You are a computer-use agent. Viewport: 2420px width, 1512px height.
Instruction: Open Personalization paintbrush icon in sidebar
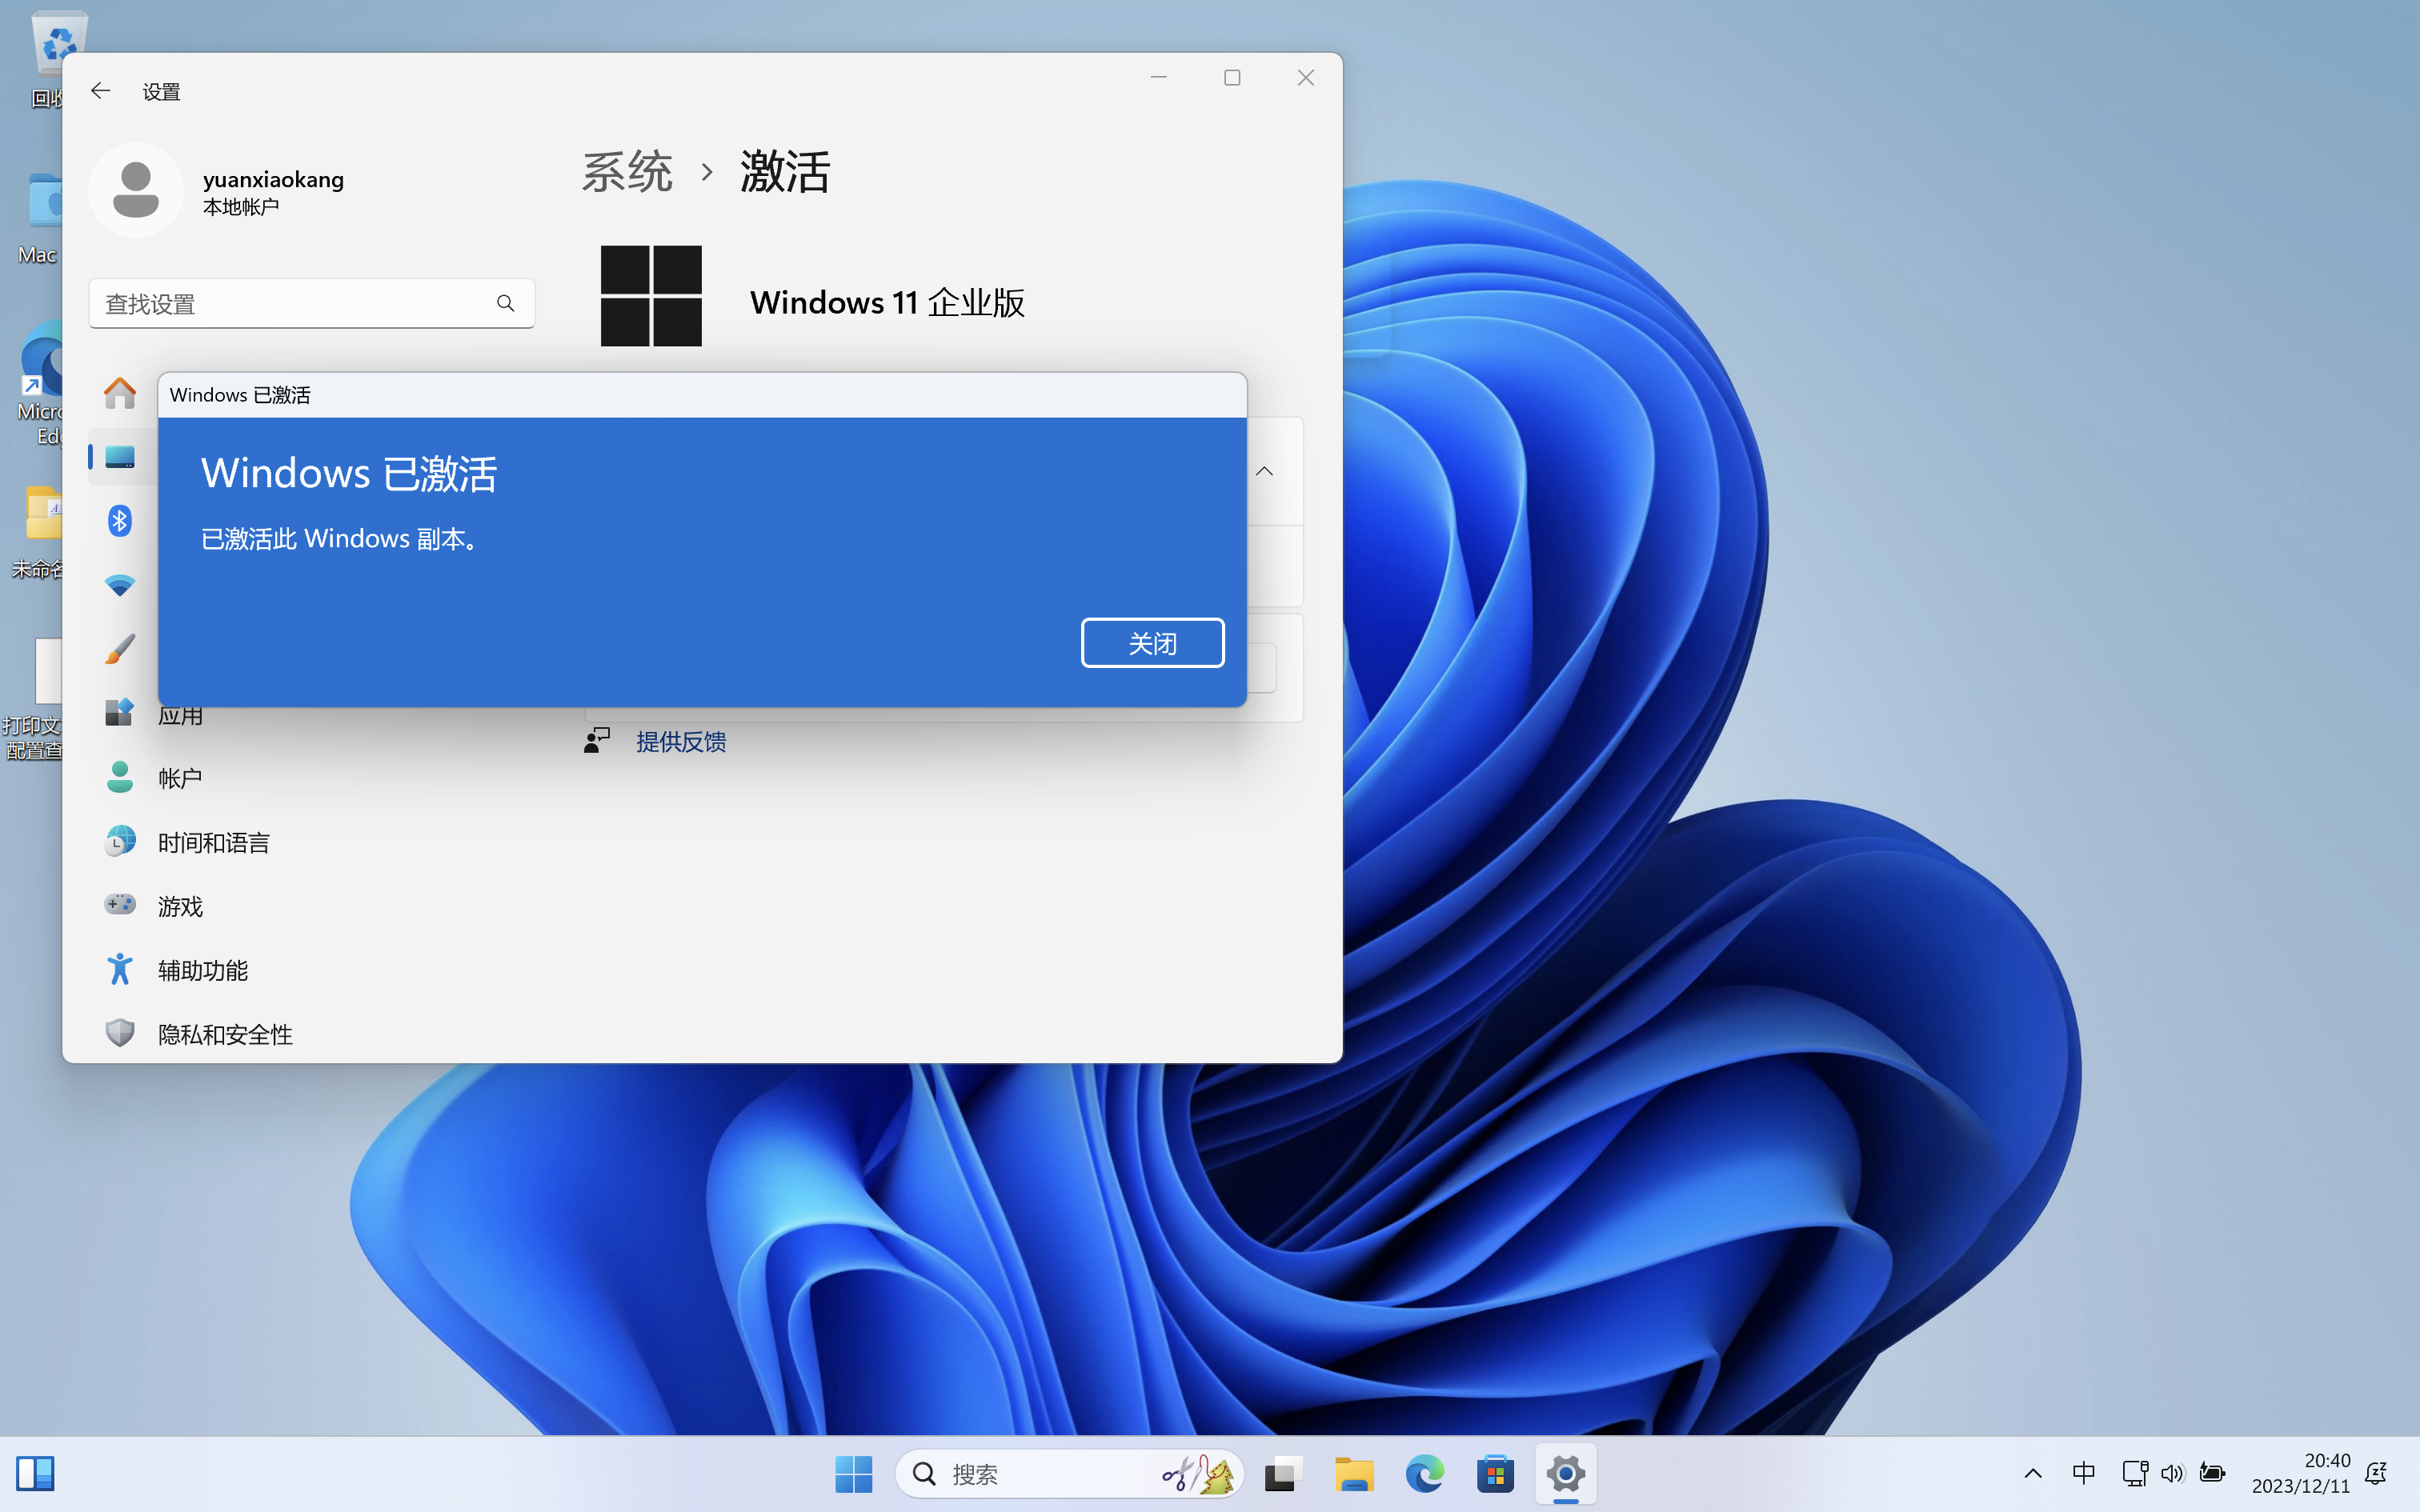120,649
